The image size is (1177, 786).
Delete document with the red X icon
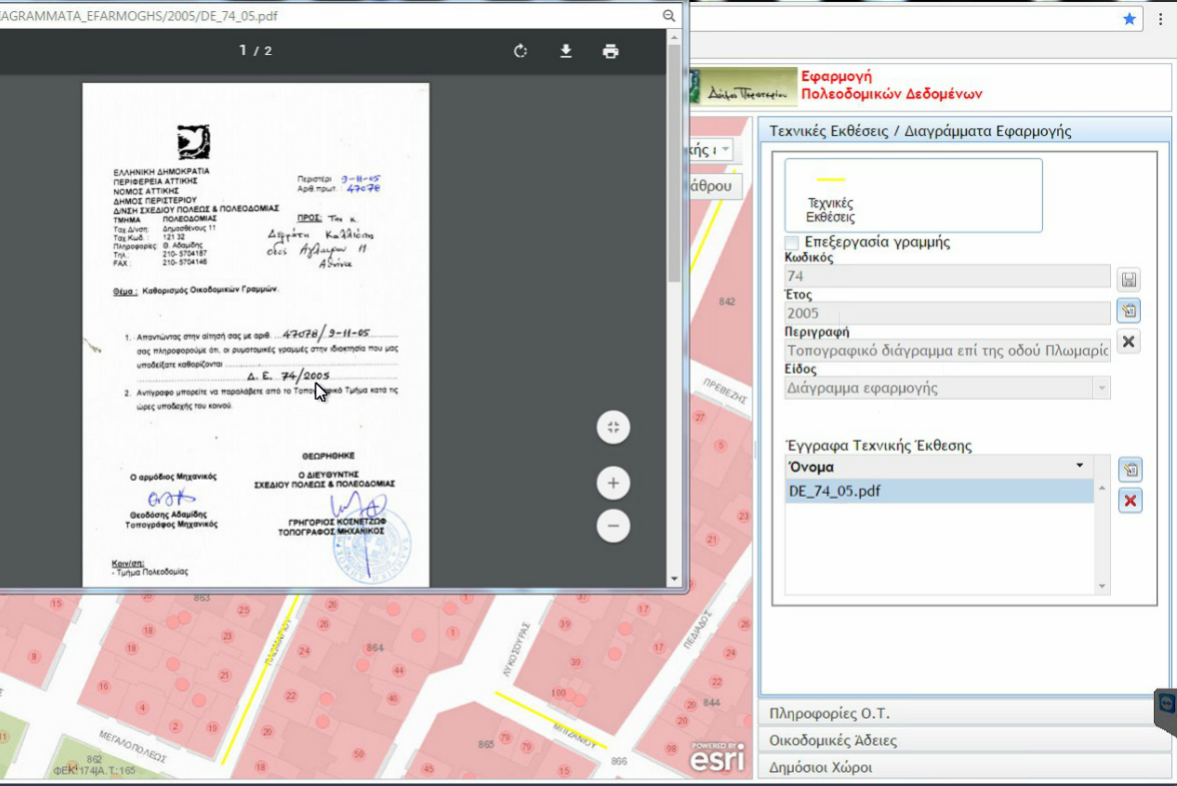tap(1130, 501)
